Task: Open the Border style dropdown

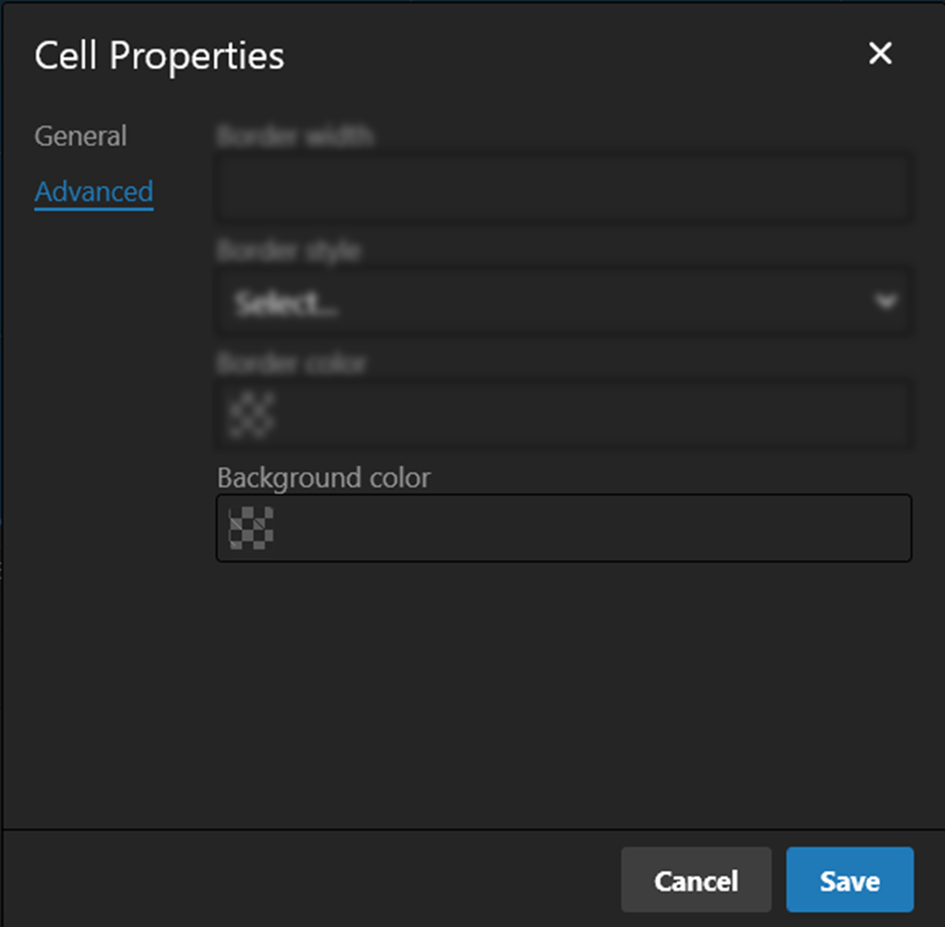Action: click(564, 301)
